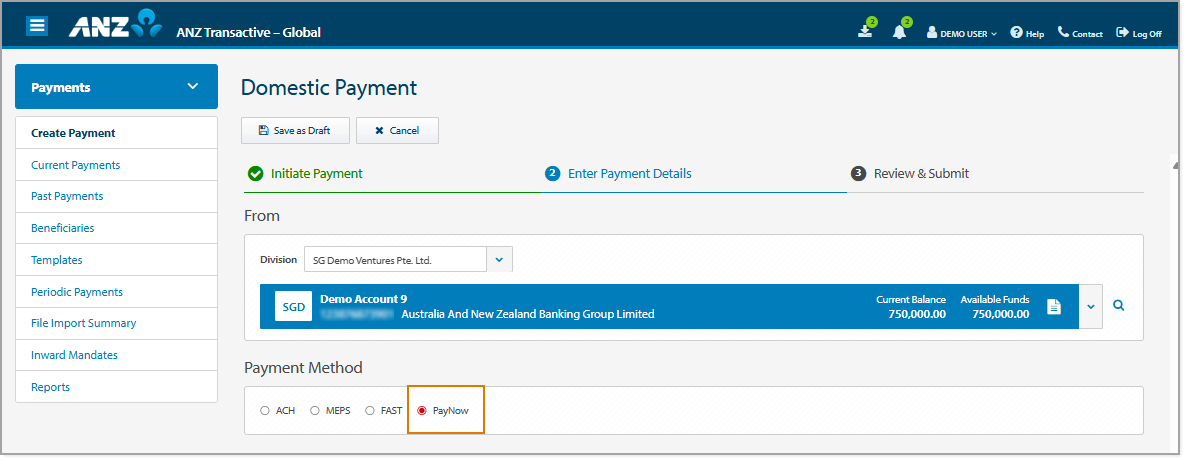Open Inward Mandates
Viewport: 1186px width, 461px height.
point(116,355)
